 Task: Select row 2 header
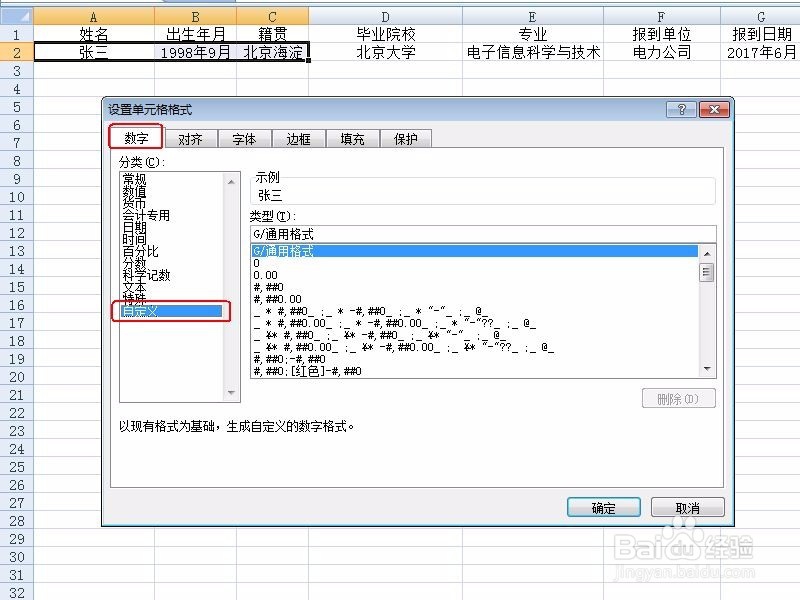tap(16, 52)
